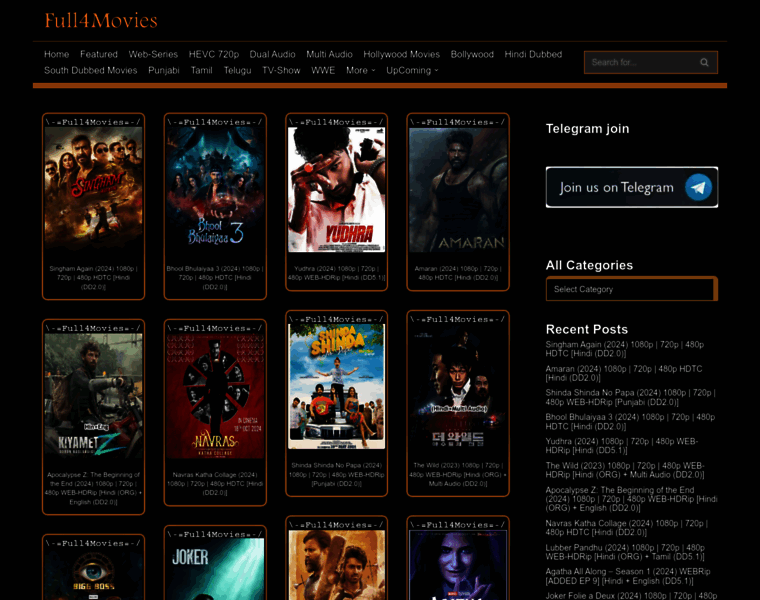The image size is (760, 600).
Task: Click Shinda Shinda No Papa title under poster
Action: pyautogui.click(x=336, y=474)
